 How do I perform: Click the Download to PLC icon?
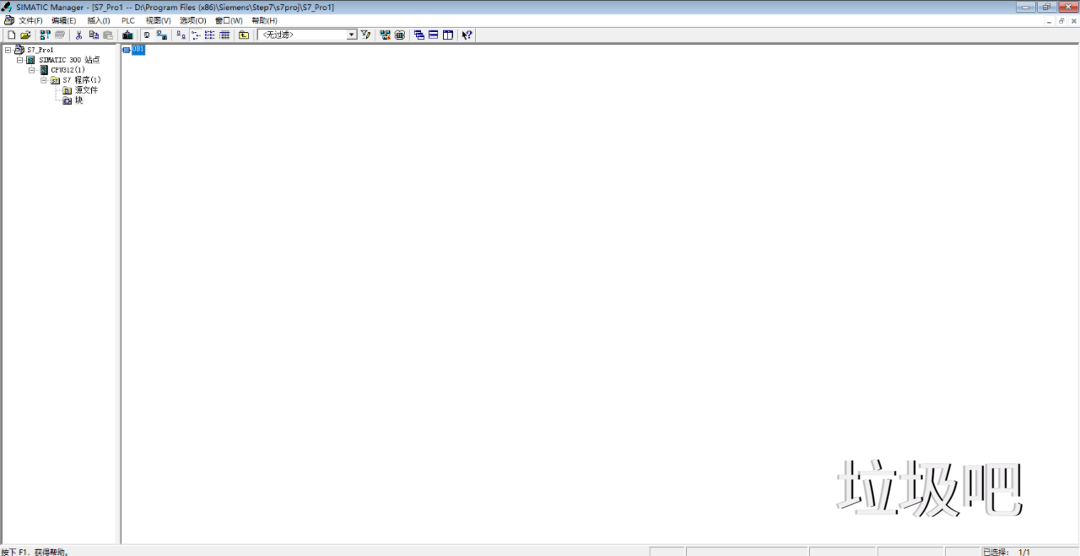tap(127, 35)
